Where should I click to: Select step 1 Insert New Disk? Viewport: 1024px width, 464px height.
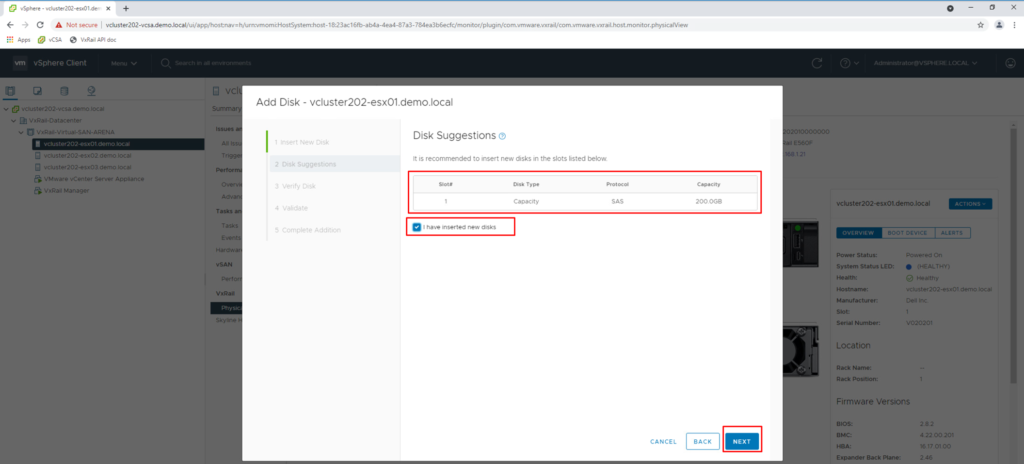pyautogui.click(x=334, y=142)
